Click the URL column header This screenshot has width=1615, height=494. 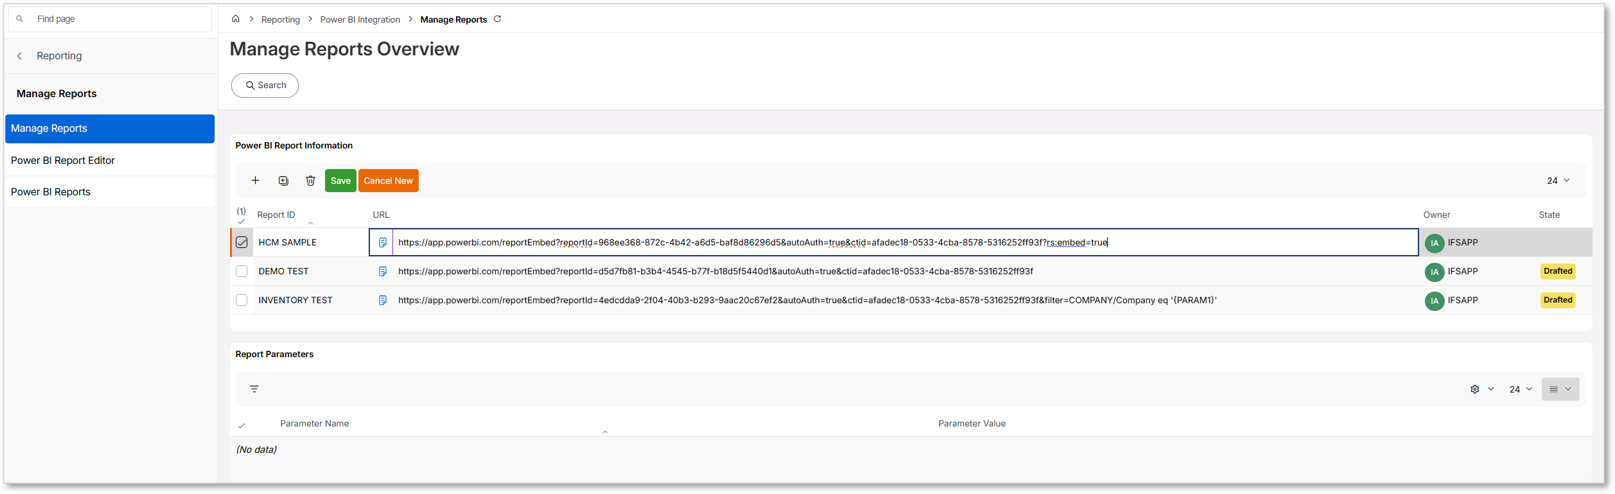(381, 215)
